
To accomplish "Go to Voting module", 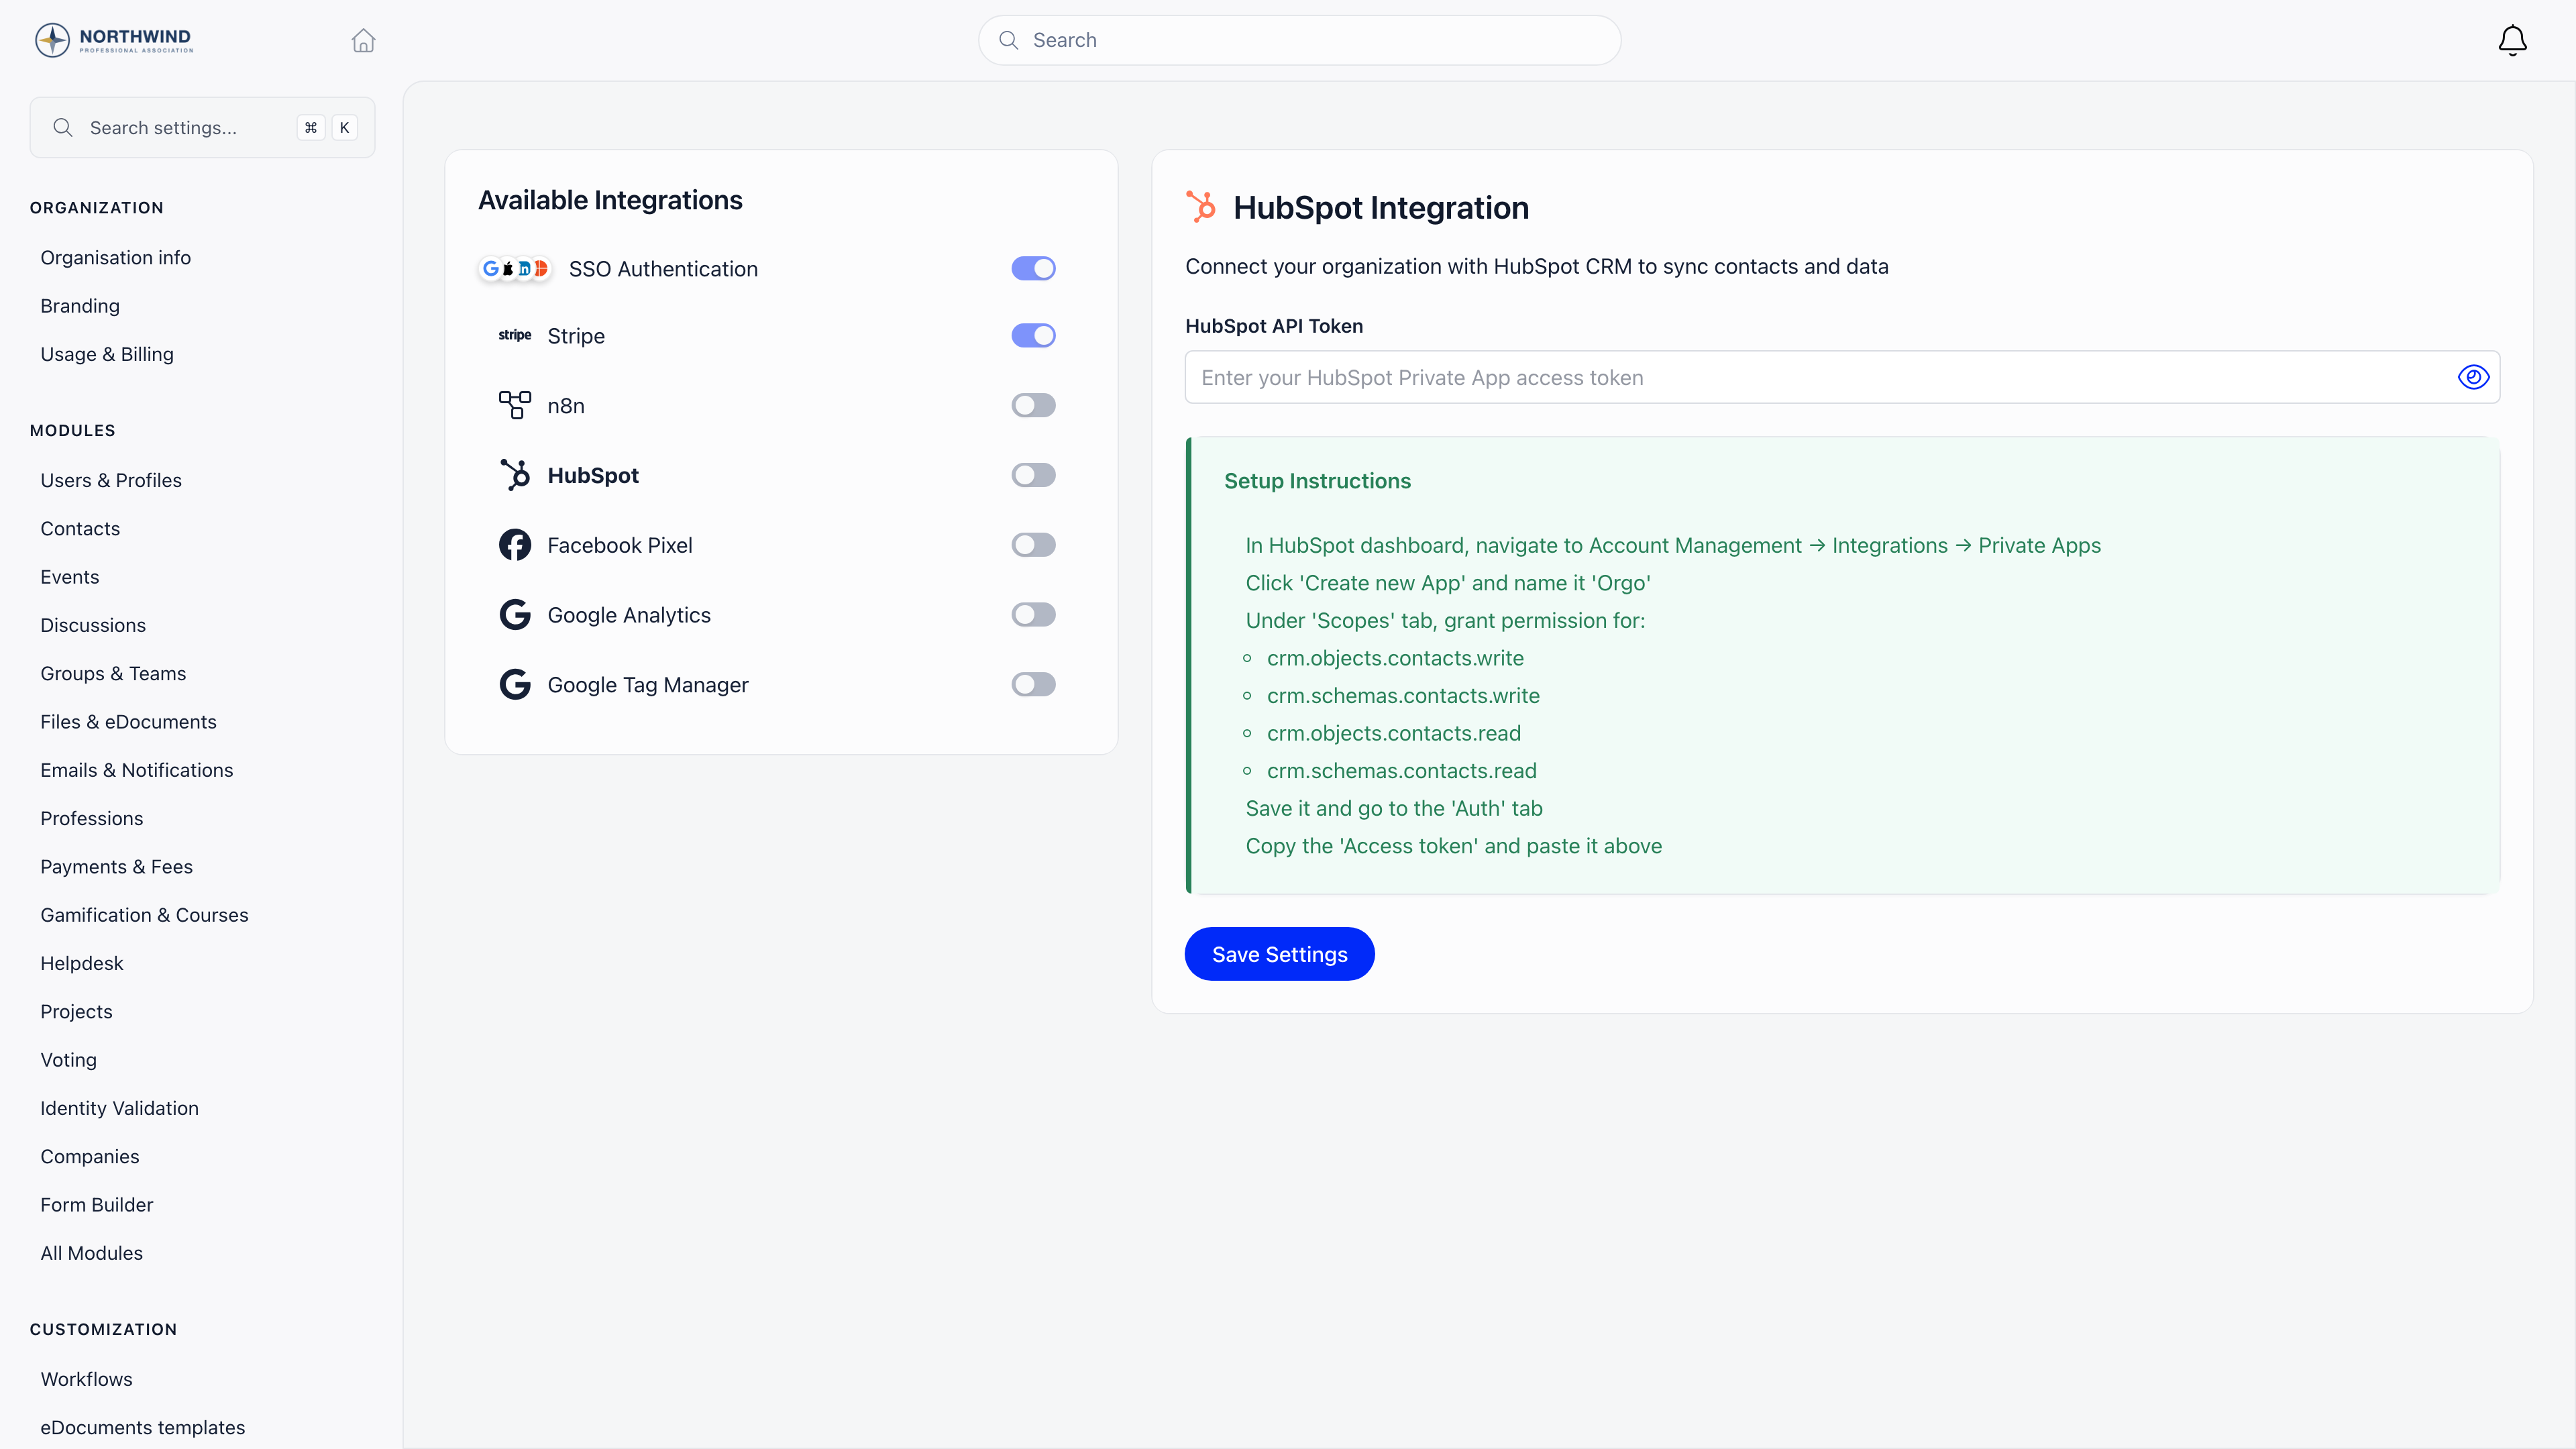I will point(69,1060).
